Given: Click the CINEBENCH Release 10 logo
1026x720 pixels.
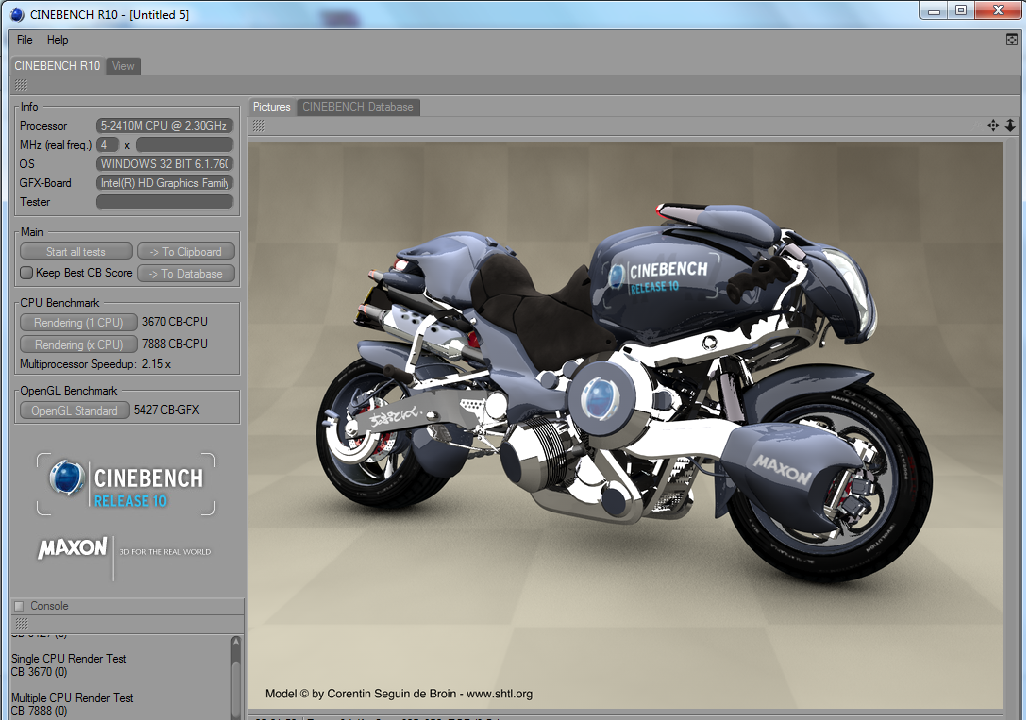Looking at the screenshot, I should [126, 484].
